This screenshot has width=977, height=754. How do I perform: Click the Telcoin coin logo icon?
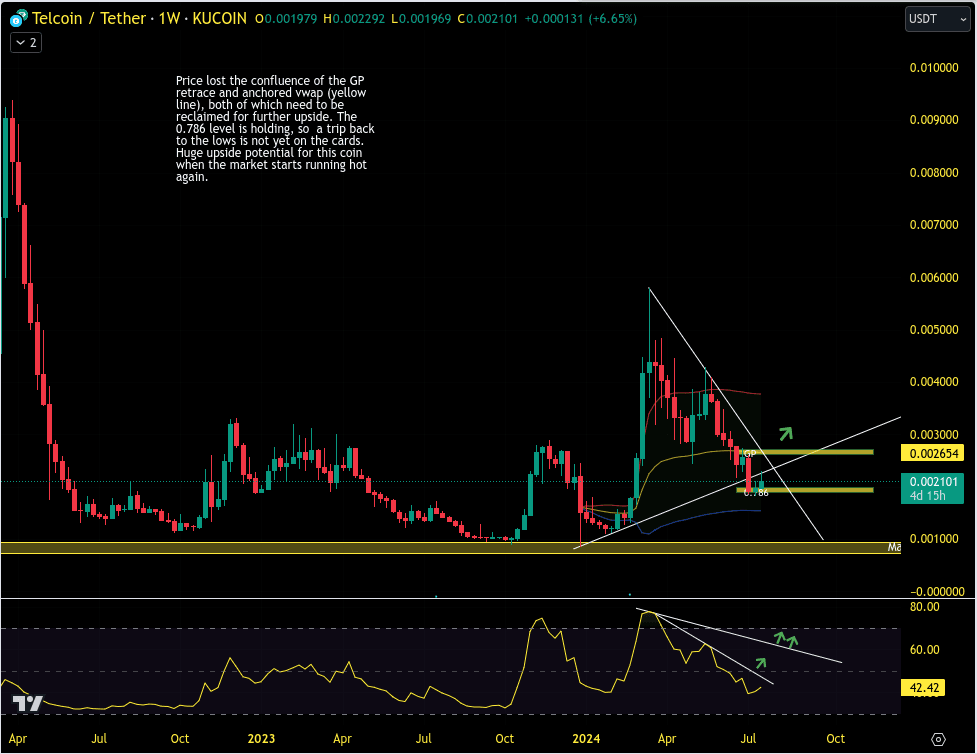(18, 19)
